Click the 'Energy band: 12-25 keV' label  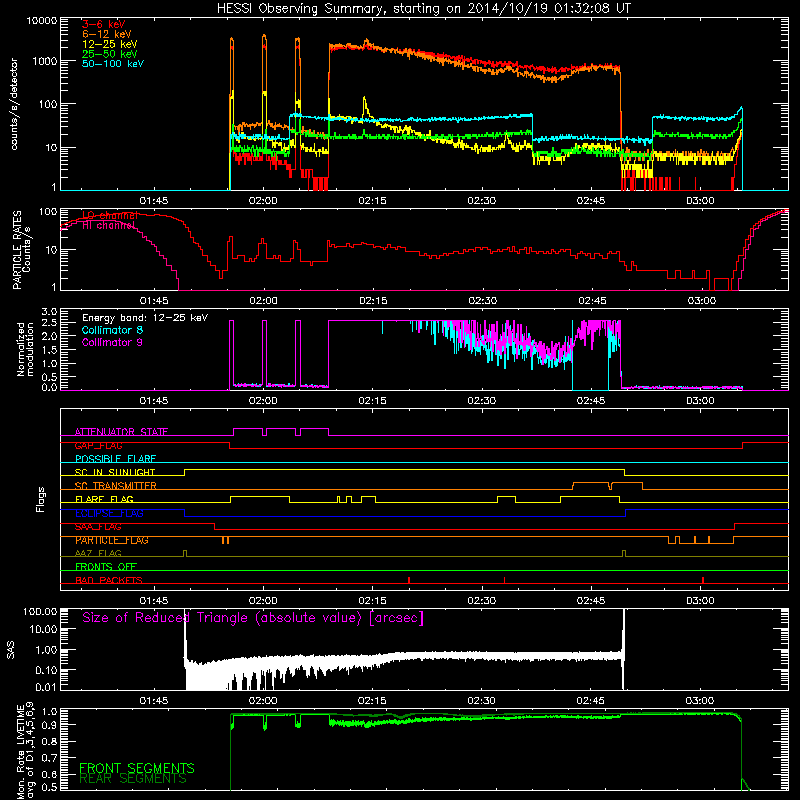[145, 318]
